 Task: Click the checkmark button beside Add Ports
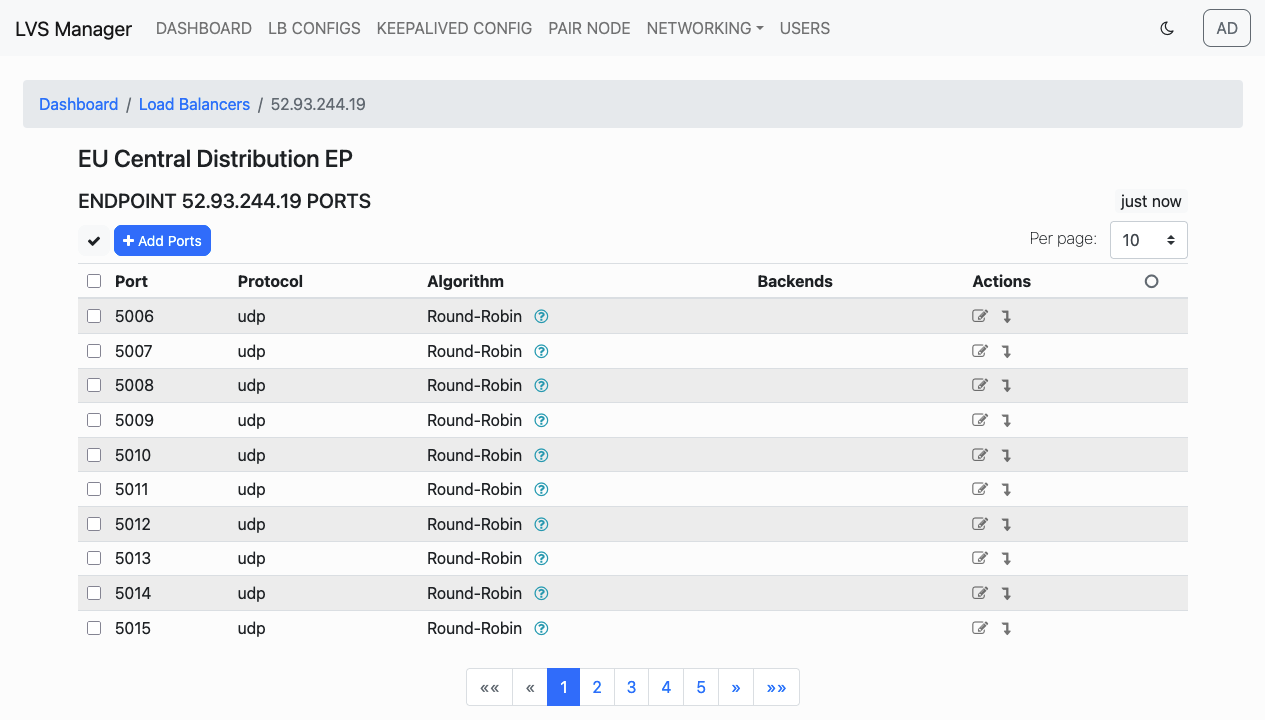(94, 241)
